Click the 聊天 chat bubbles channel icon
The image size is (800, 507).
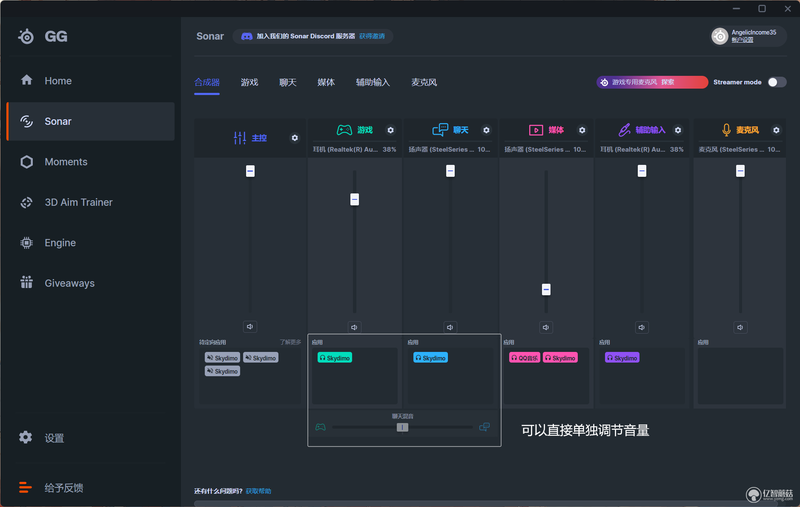pyautogui.click(x=440, y=130)
